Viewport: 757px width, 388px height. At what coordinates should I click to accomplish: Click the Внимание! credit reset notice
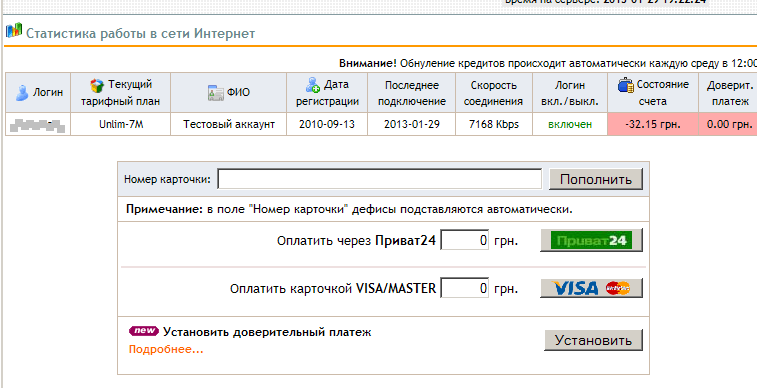click(x=548, y=63)
